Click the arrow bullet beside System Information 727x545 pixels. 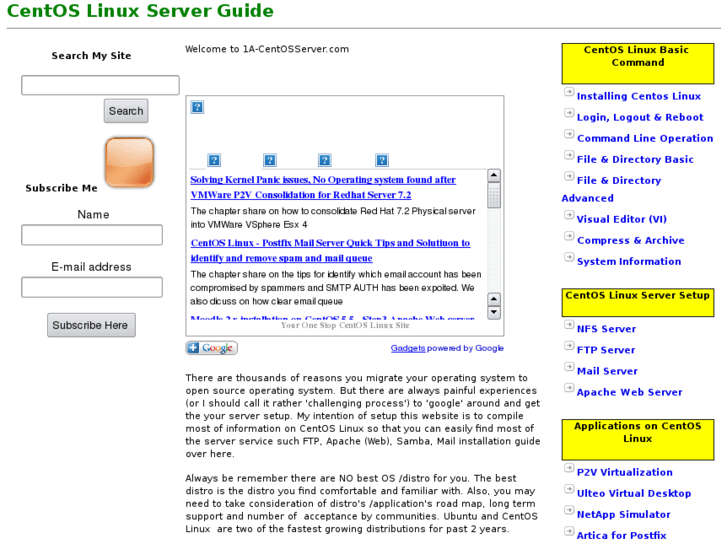(x=569, y=257)
